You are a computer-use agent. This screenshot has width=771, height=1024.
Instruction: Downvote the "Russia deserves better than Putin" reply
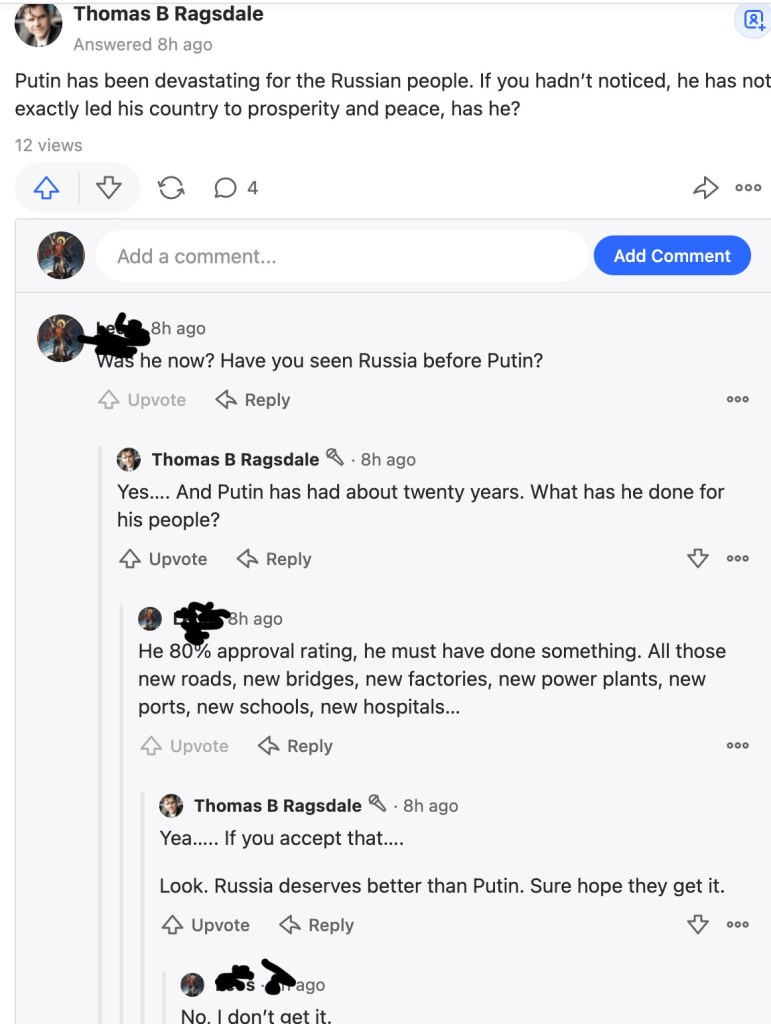(698, 925)
